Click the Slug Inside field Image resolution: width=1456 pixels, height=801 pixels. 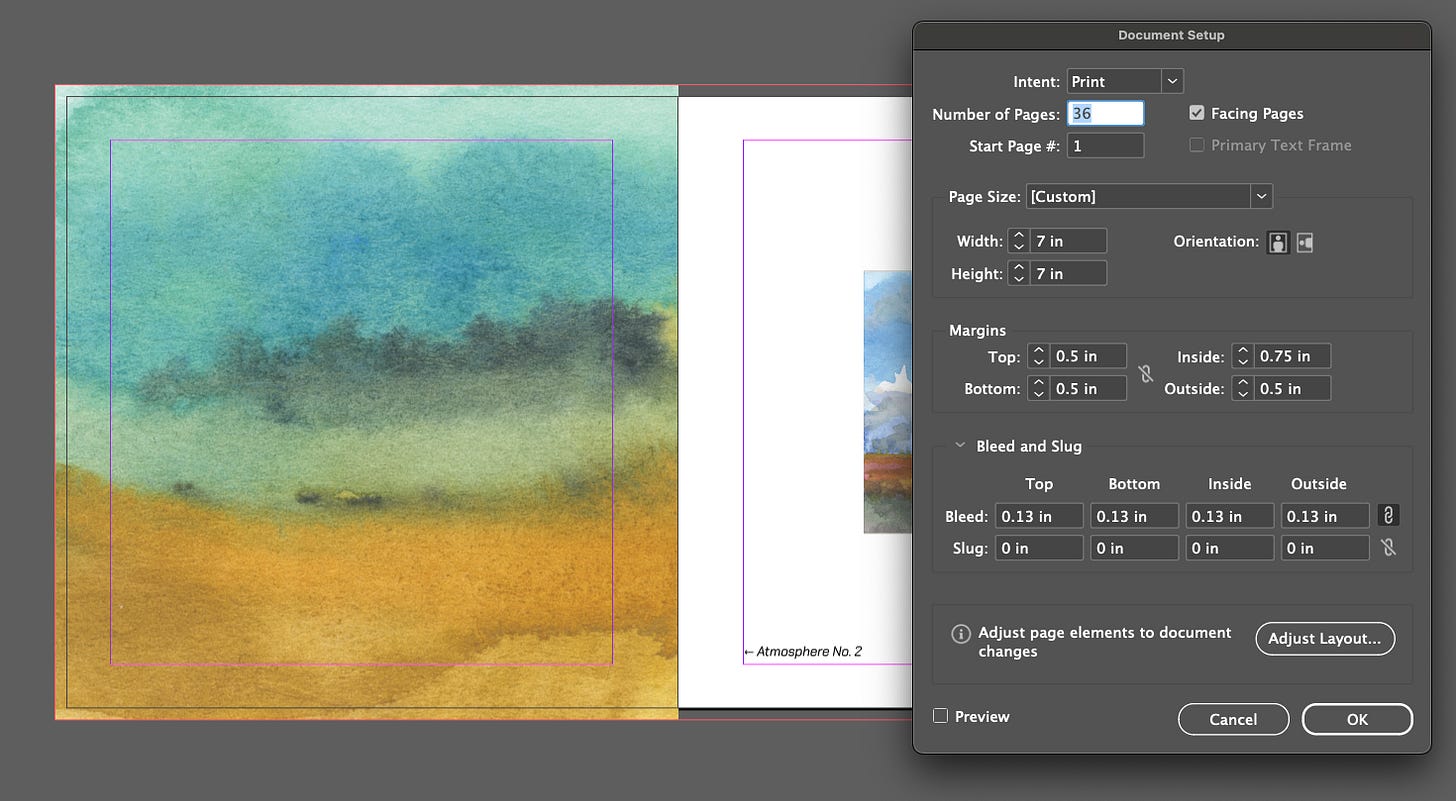[1230, 548]
